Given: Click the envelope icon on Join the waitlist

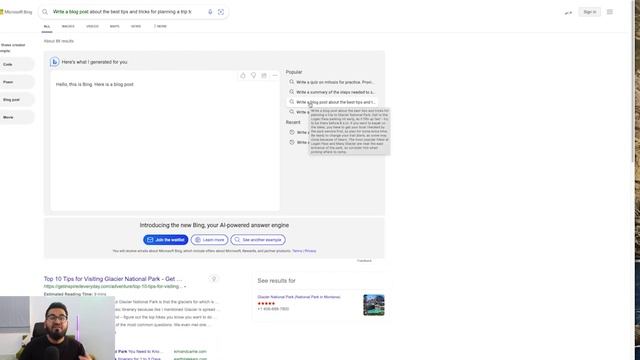Looking at the screenshot, I should tap(150, 240).
